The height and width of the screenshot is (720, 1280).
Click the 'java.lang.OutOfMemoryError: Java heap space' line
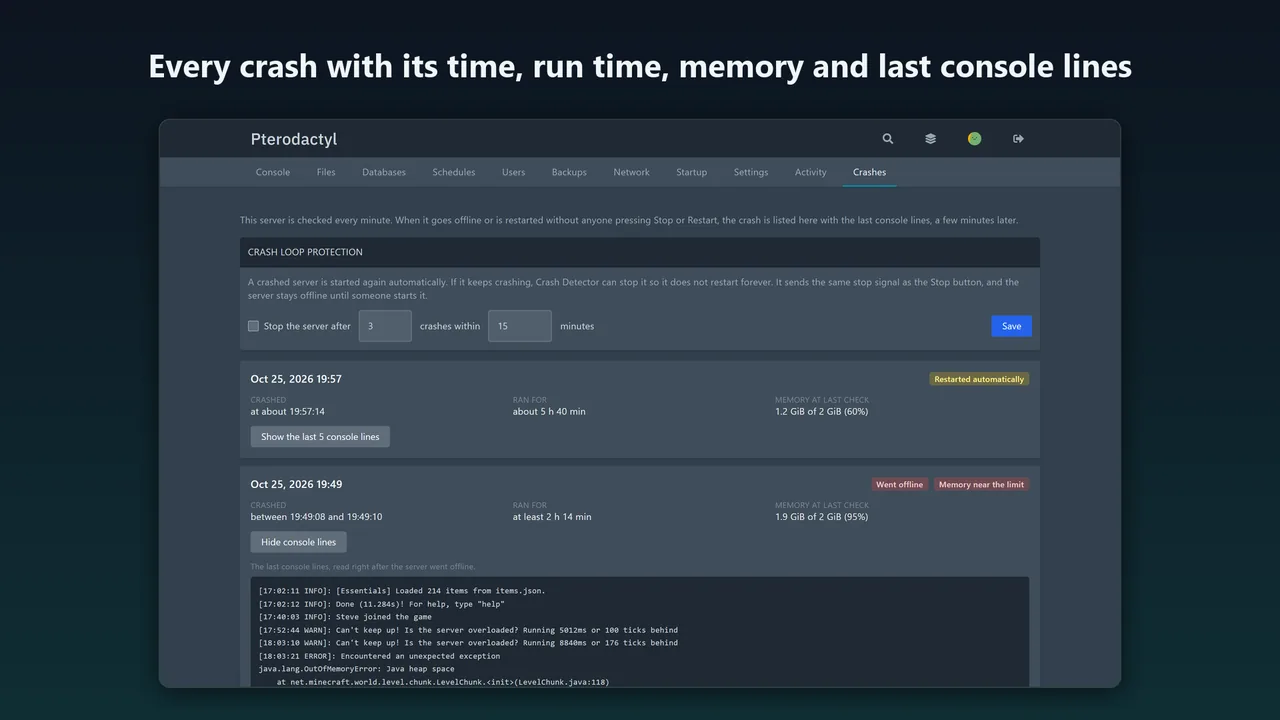356,669
